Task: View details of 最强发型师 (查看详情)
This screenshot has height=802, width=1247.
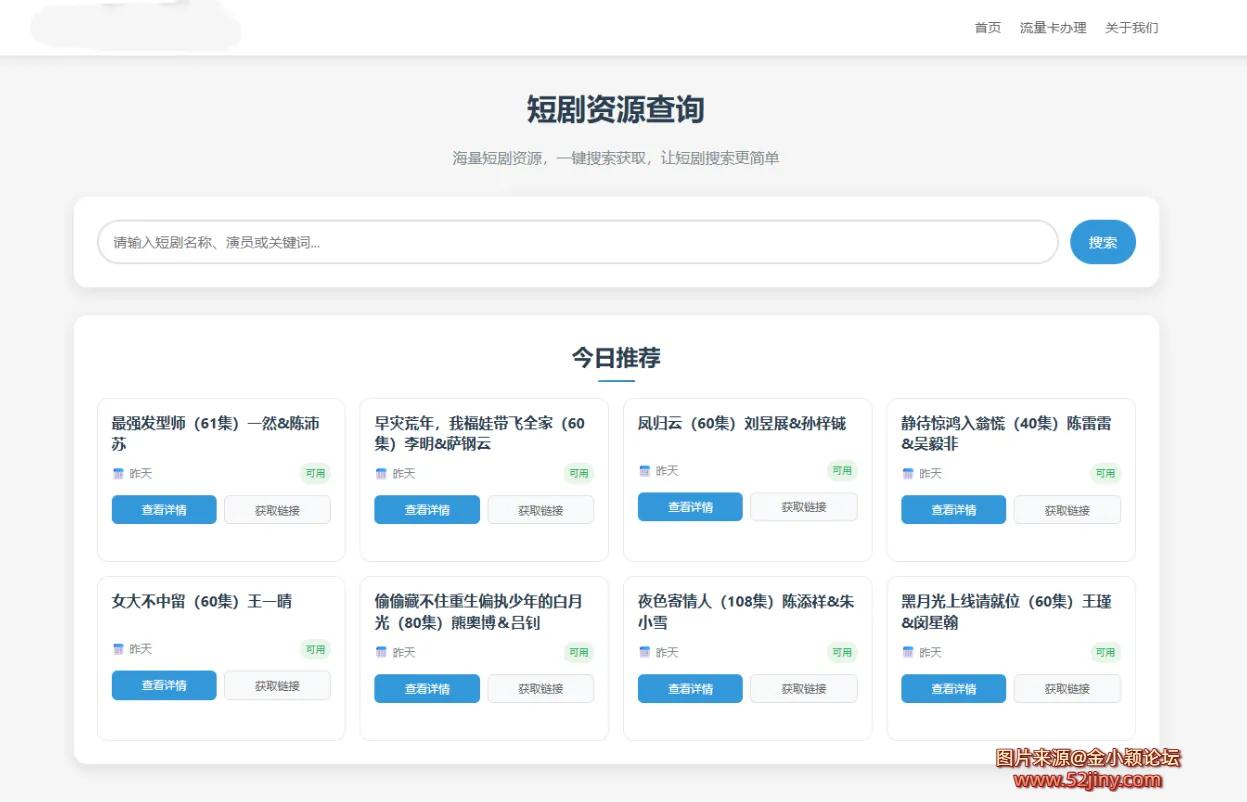Action: tap(164, 510)
